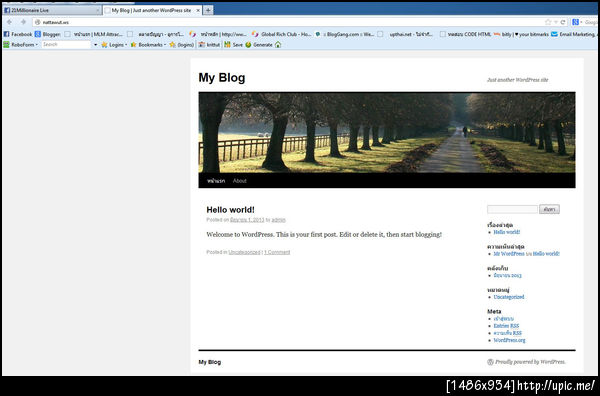Open Email Marketing bookmark
600x396 pixels.
tap(575, 34)
